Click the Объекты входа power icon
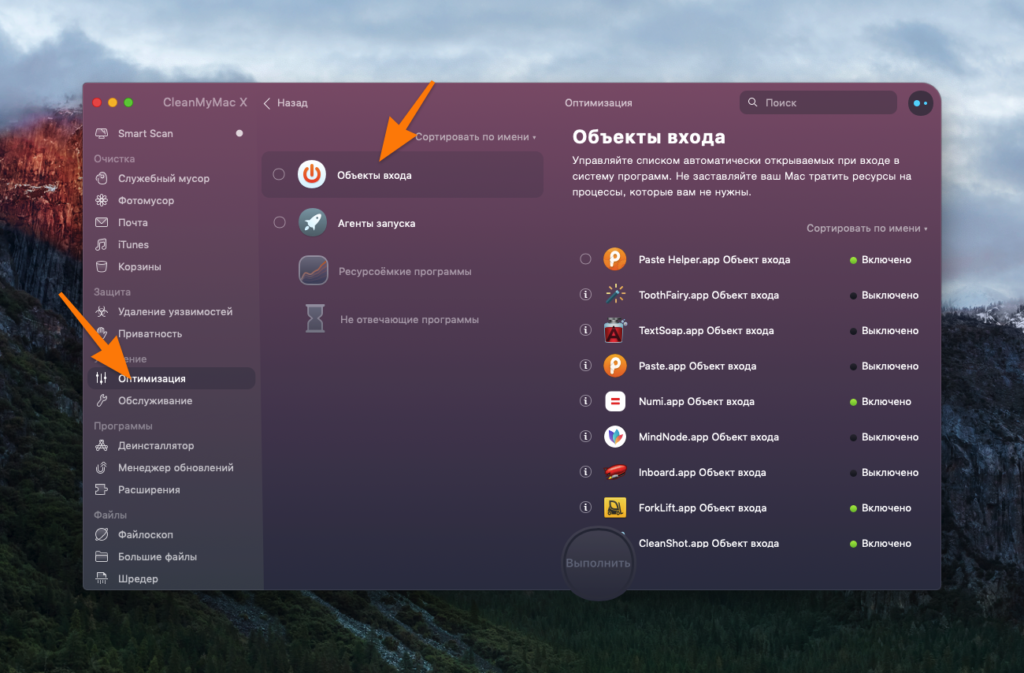1024x673 pixels. click(x=312, y=174)
